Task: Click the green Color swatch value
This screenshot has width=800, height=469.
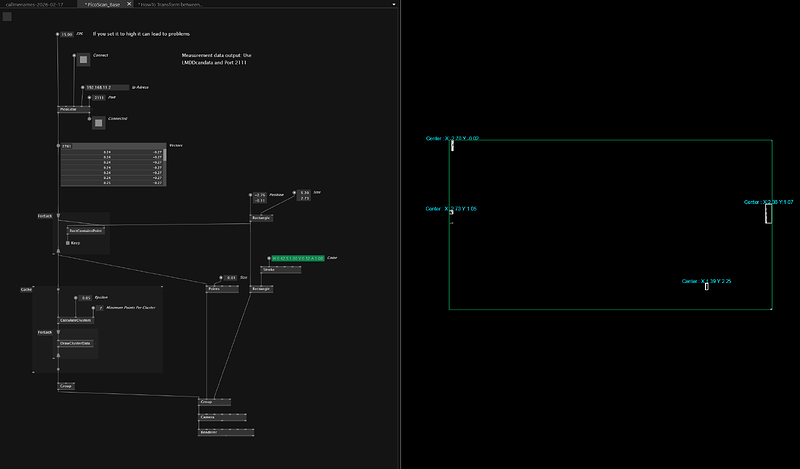Action: pos(304,258)
